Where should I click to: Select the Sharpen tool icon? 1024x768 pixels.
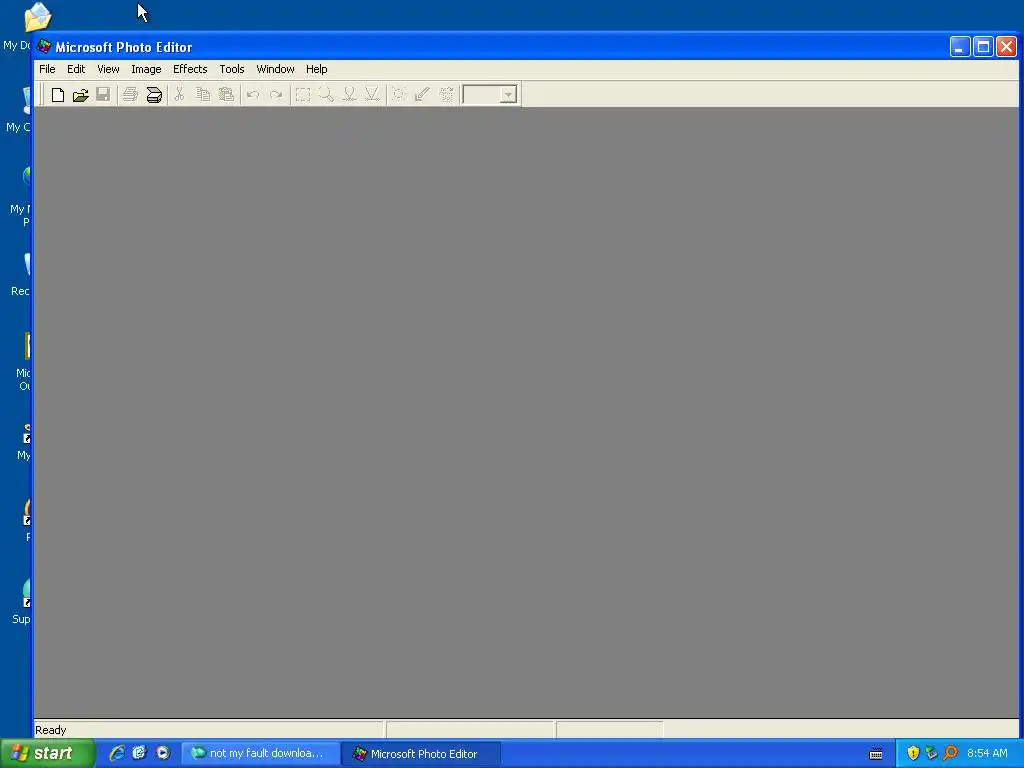pos(372,95)
